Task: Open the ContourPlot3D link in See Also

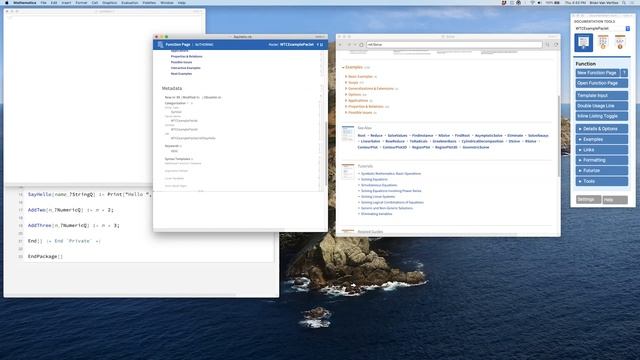Action: pos(395,147)
